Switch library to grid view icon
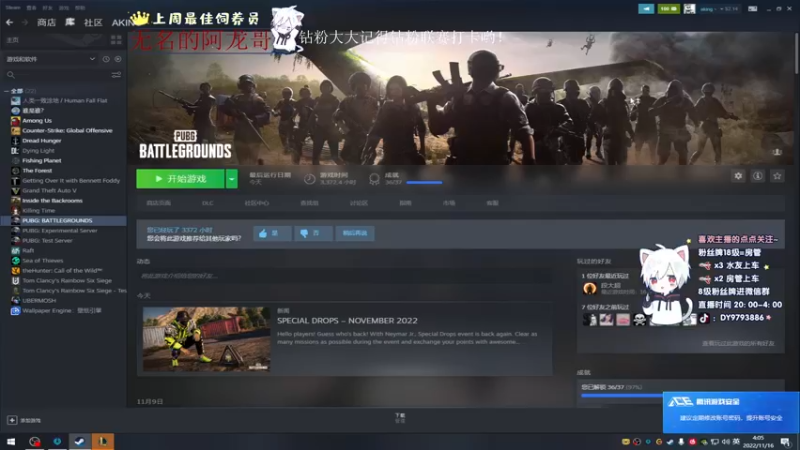The width and height of the screenshot is (800, 450). tap(116, 40)
